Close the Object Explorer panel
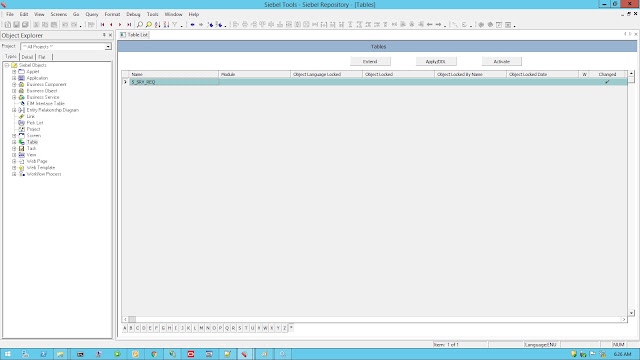 pos(110,35)
